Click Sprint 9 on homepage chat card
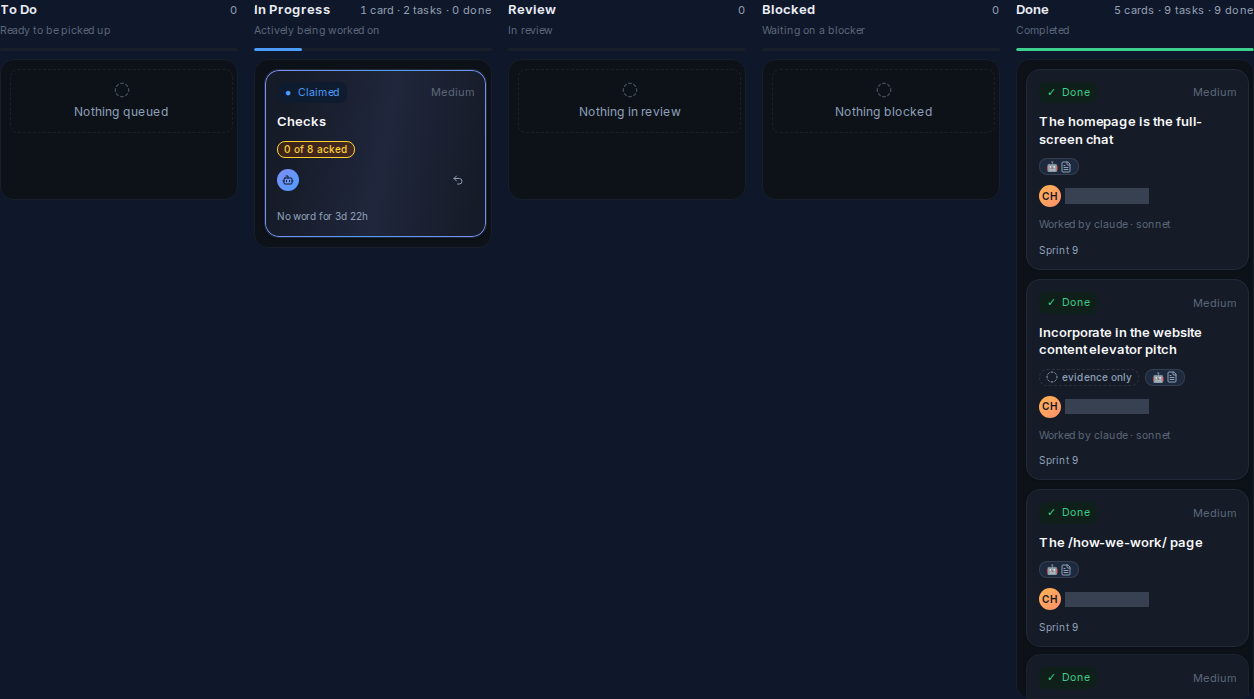This screenshot has width=1254, height=699. point(1059,250)
